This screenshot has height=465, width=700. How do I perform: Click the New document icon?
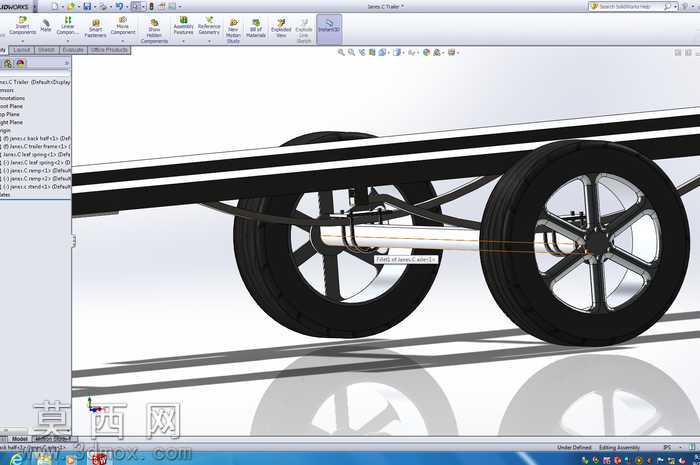coord(54,6)
